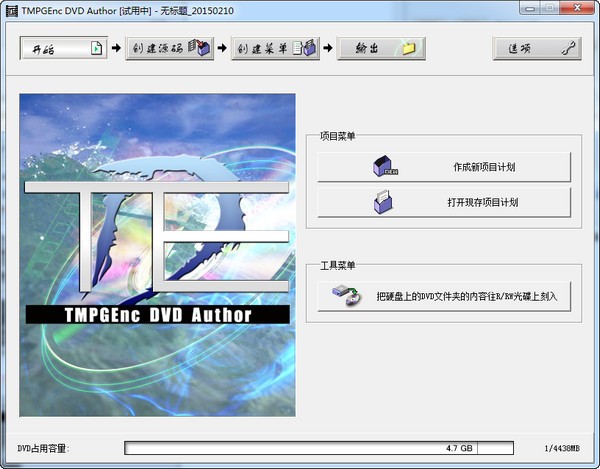Click the 4.7 GB capacity marker
This screenshot has height=469, width=600.
459,448
